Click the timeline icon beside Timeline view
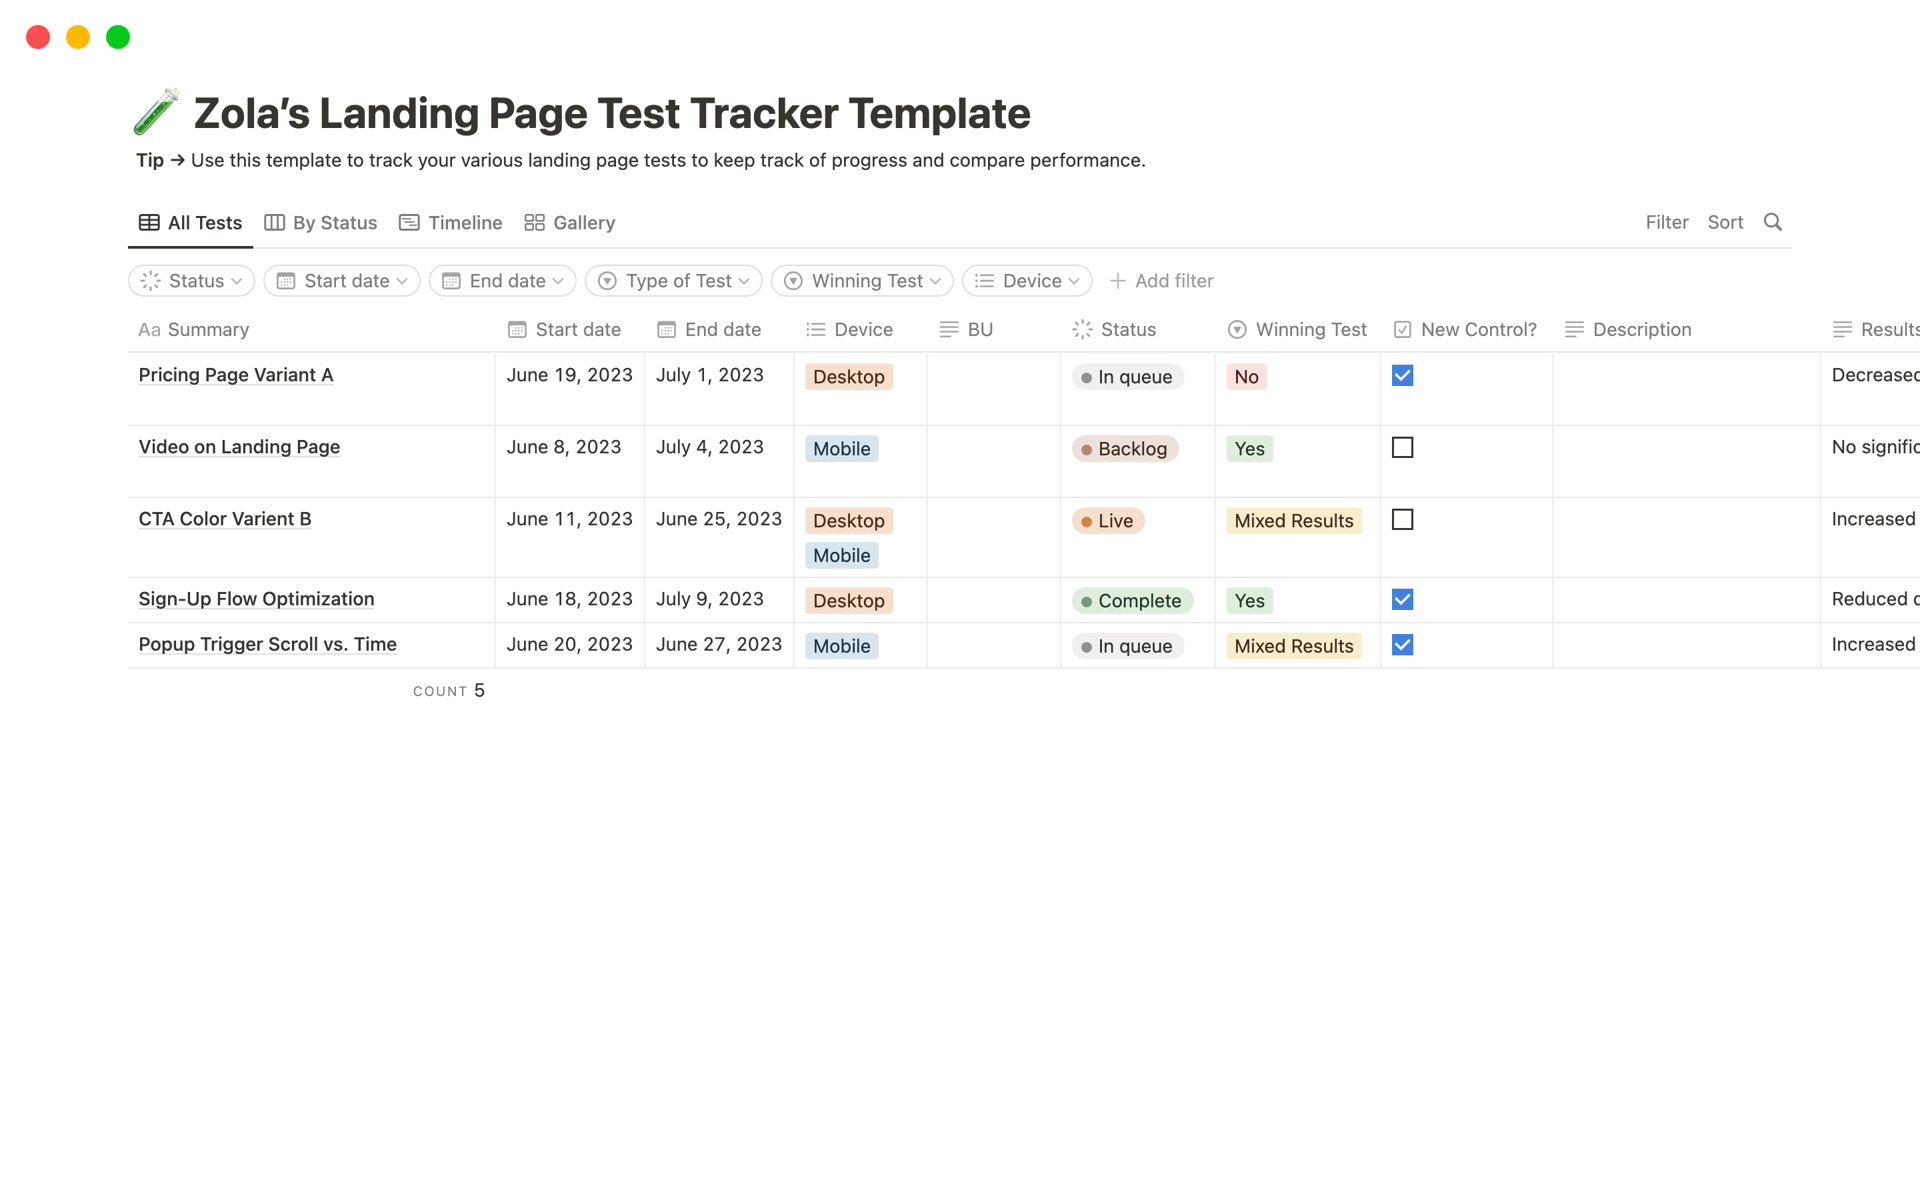Screen dimensions: 1920x1200 click(x=408, y=222)
